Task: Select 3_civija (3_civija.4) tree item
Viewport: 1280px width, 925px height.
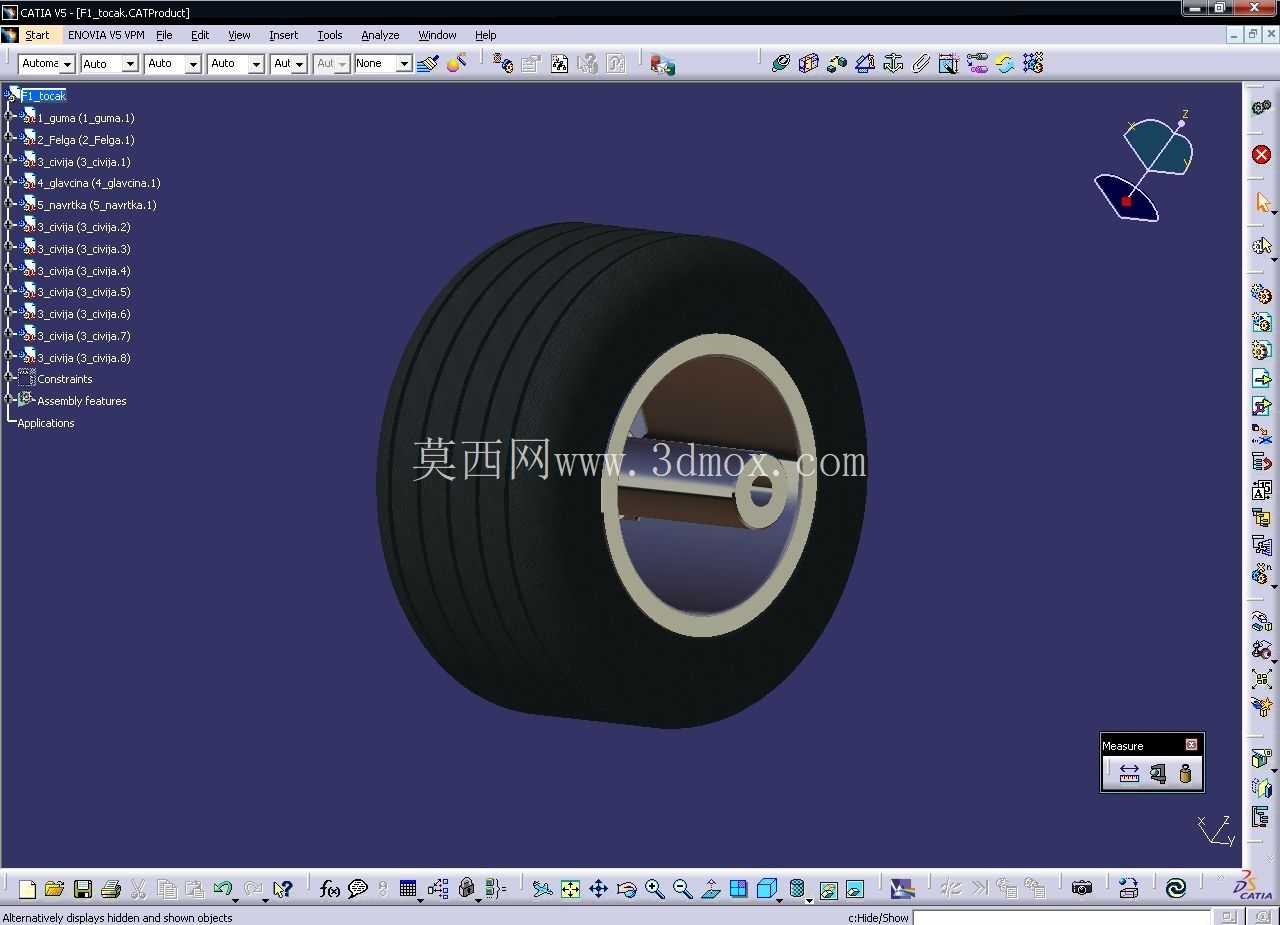Action: point(84,271)
